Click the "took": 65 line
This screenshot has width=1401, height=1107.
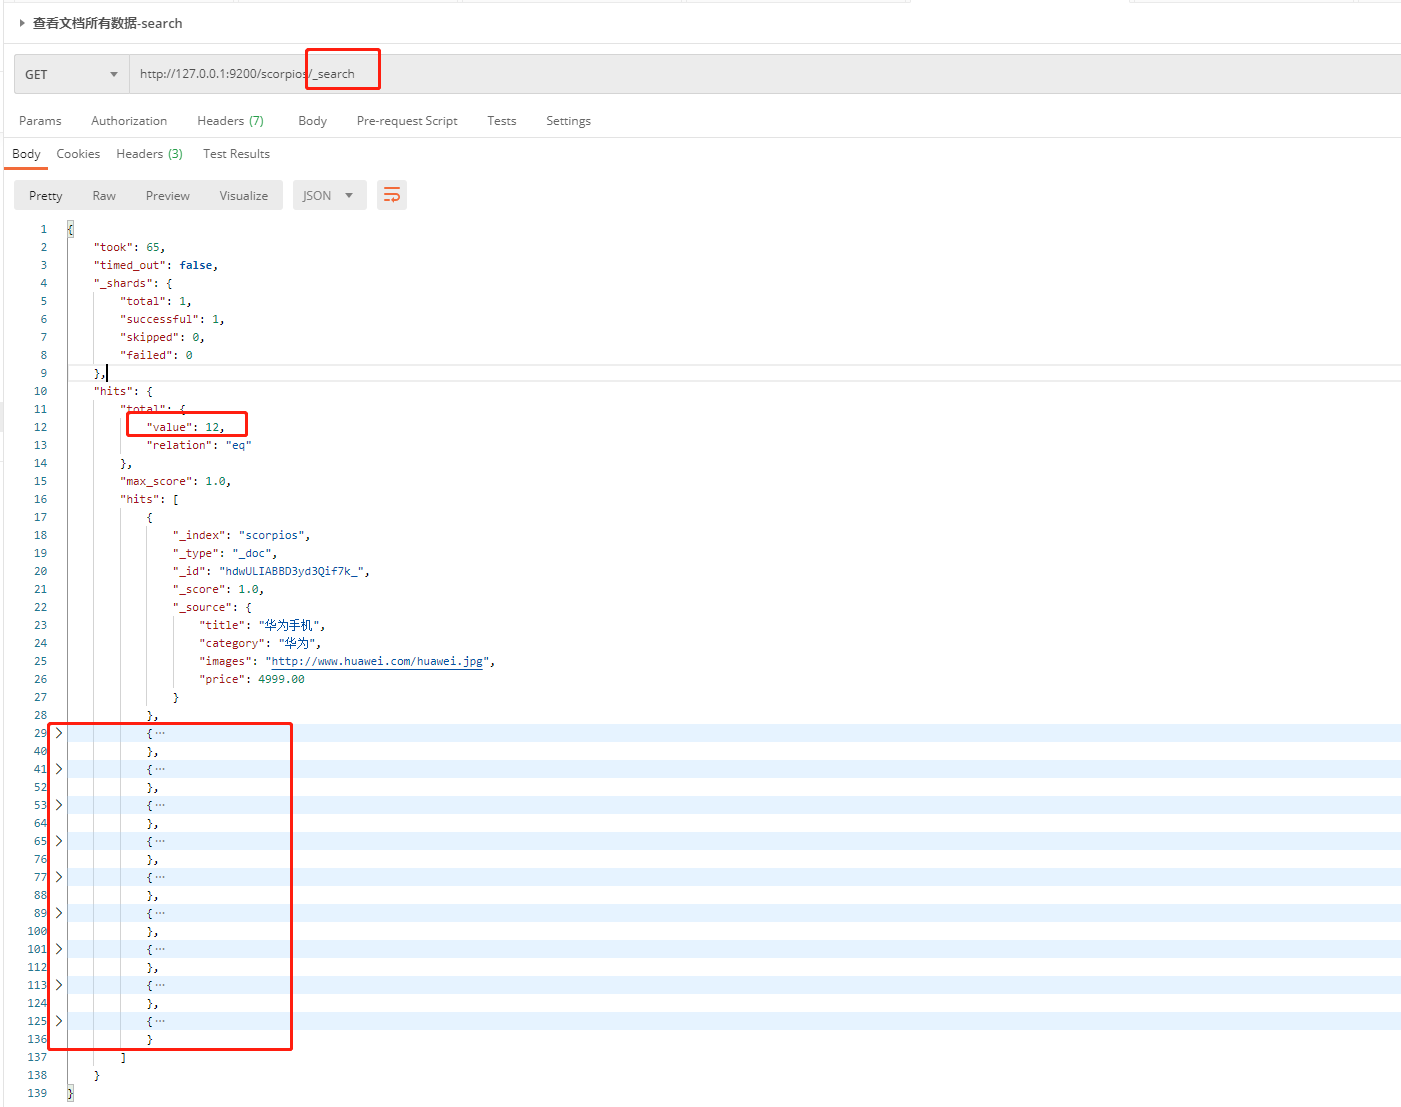coord(129,247)
